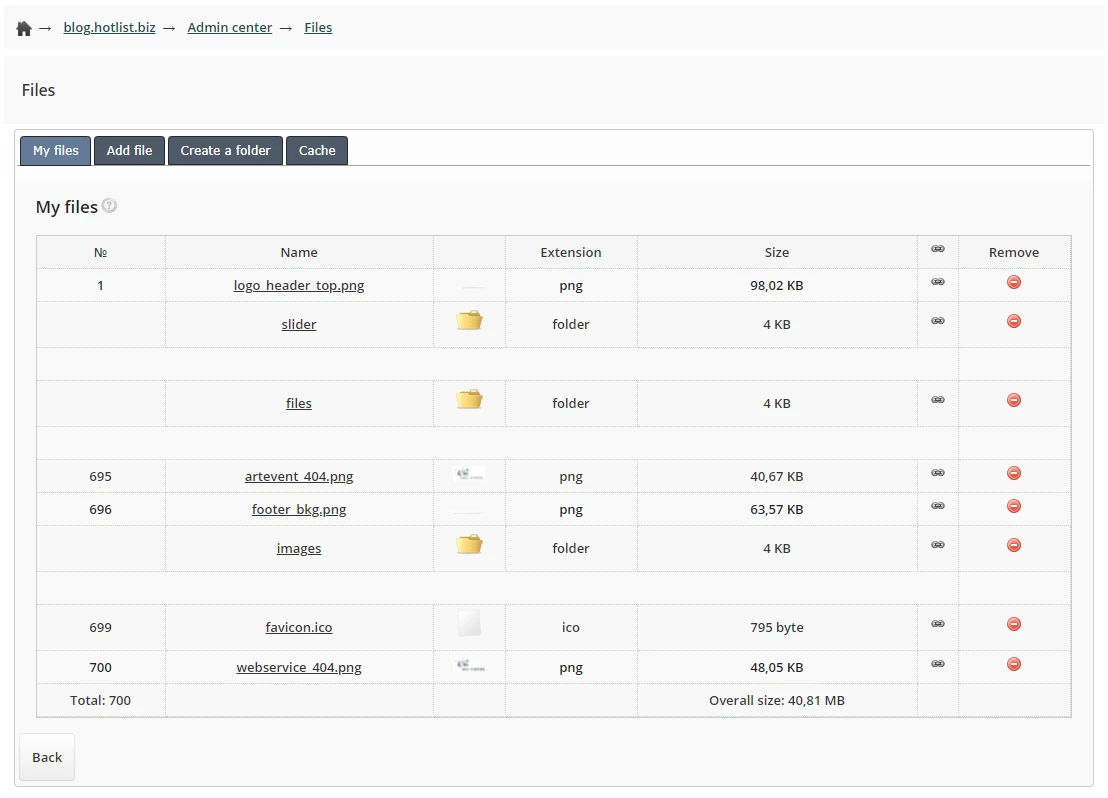The width and height of the screenshot is (1108, 798).
Task: Click the home icon in breadcrumb
Action: [x=24, y=28]
